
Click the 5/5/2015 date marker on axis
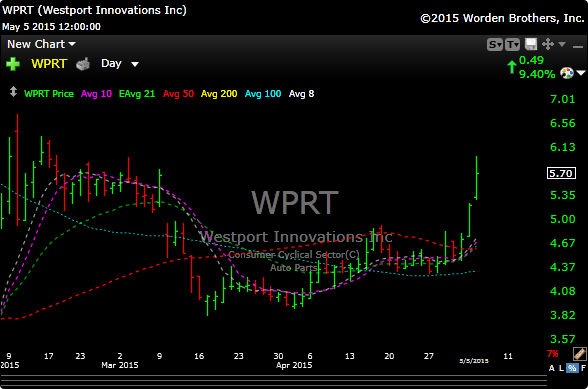tap(474, 361)
